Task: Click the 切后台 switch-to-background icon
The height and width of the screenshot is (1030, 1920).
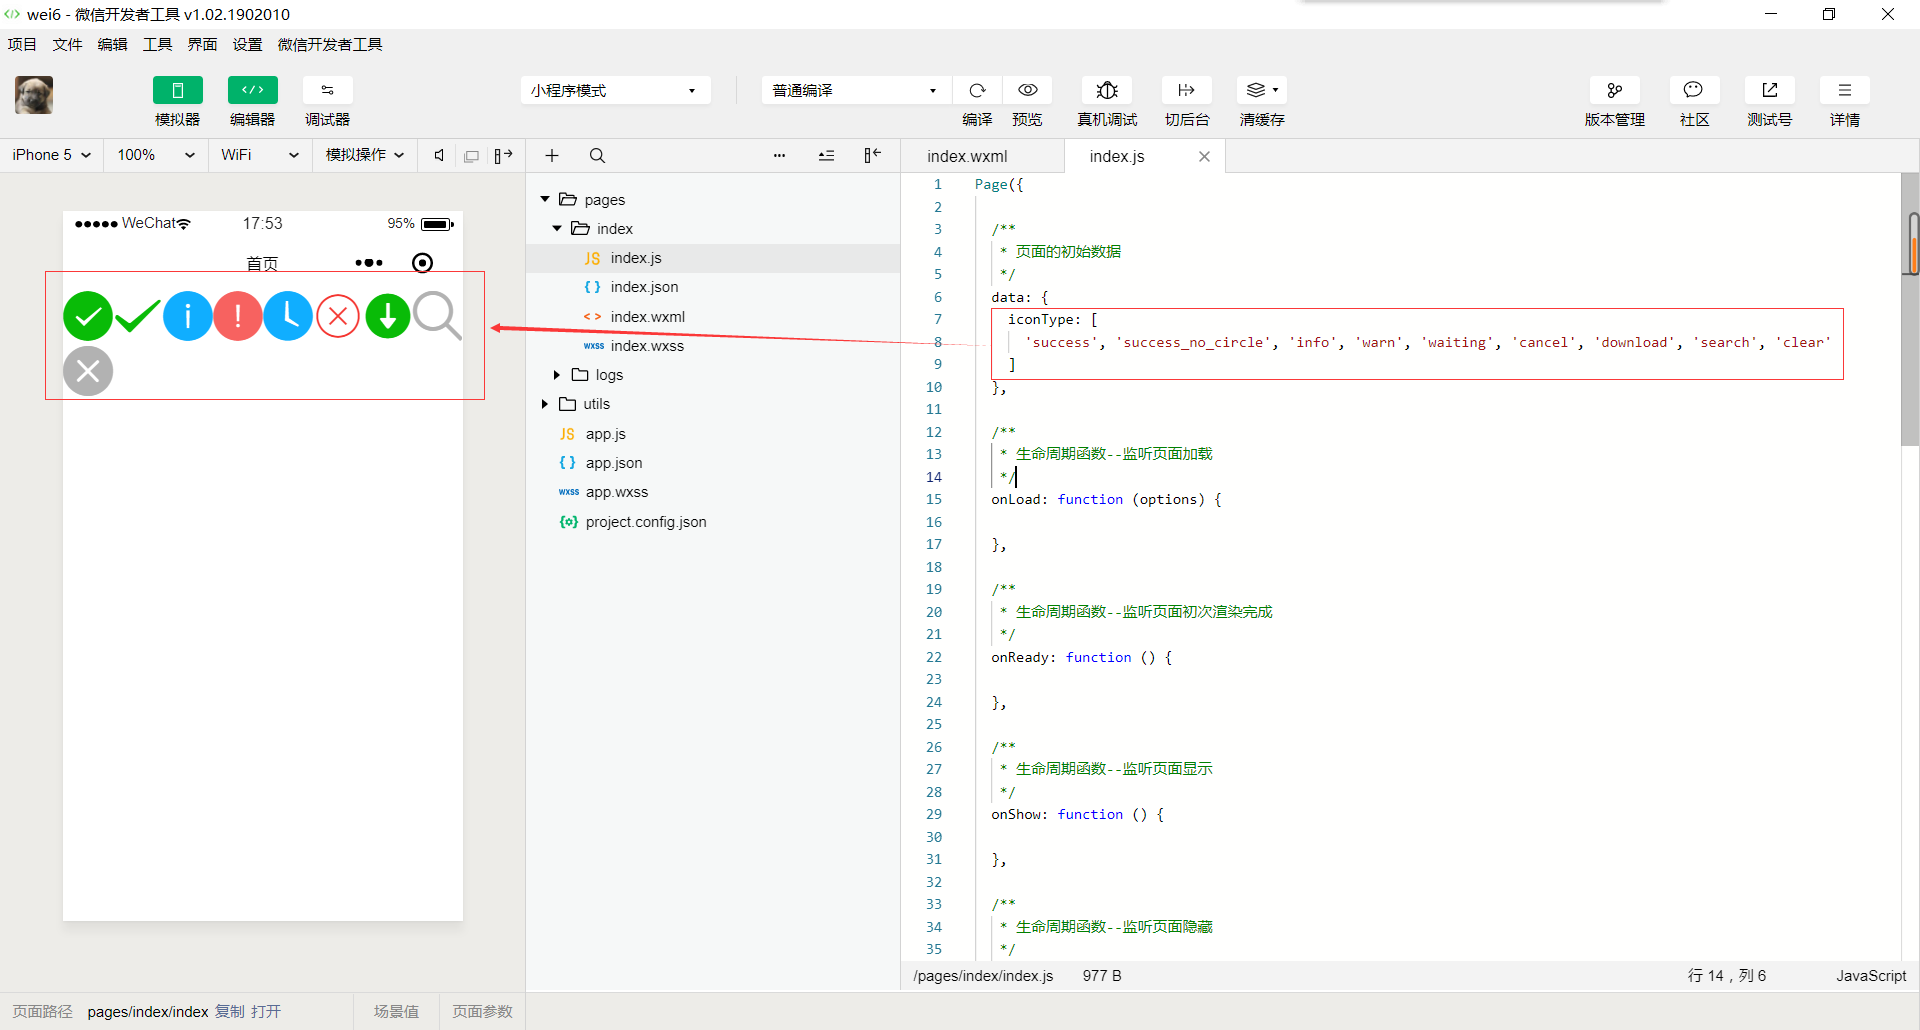Action: click(1187, 90)
